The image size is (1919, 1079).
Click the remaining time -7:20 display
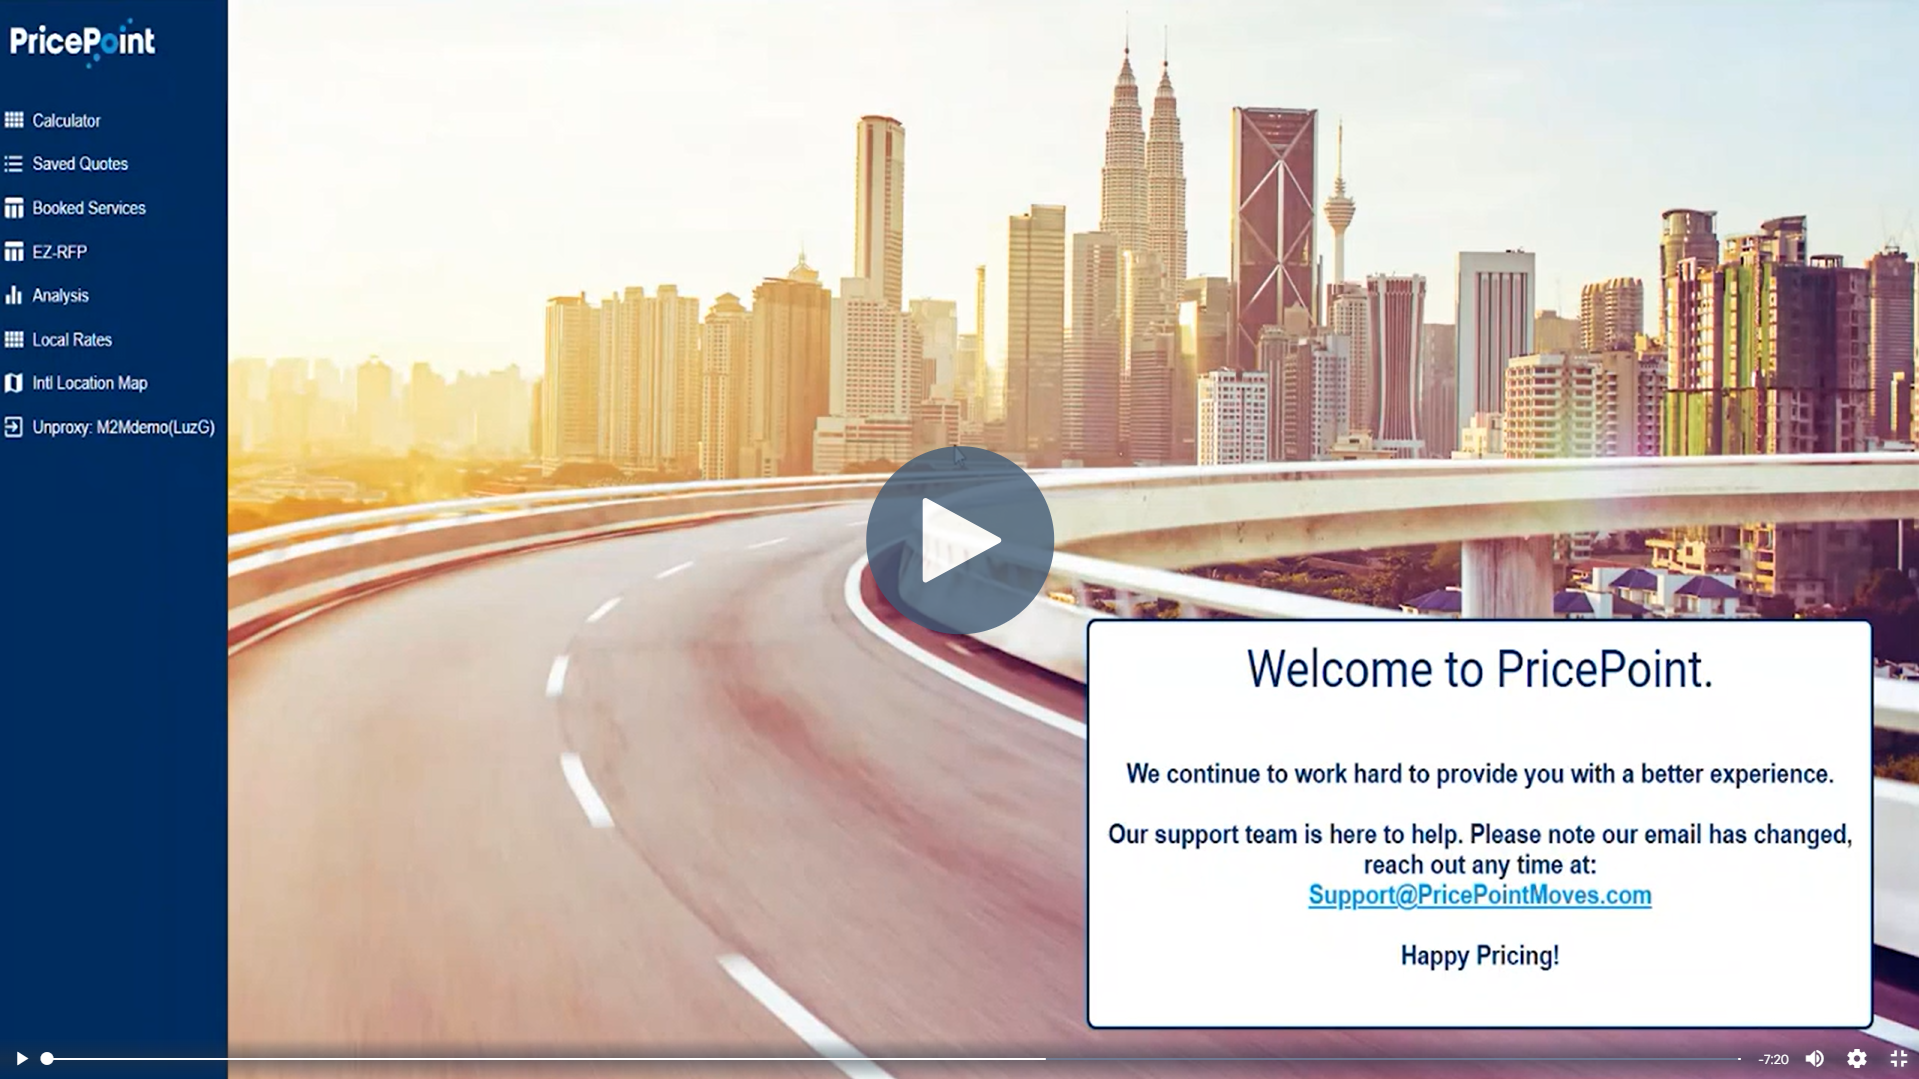coord(1773,1059)
